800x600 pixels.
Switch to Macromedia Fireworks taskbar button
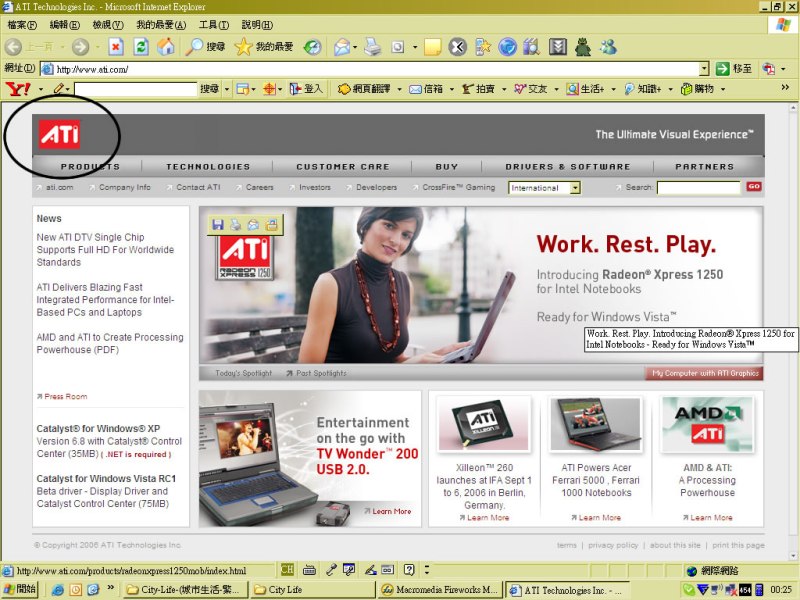coord(439,590)
